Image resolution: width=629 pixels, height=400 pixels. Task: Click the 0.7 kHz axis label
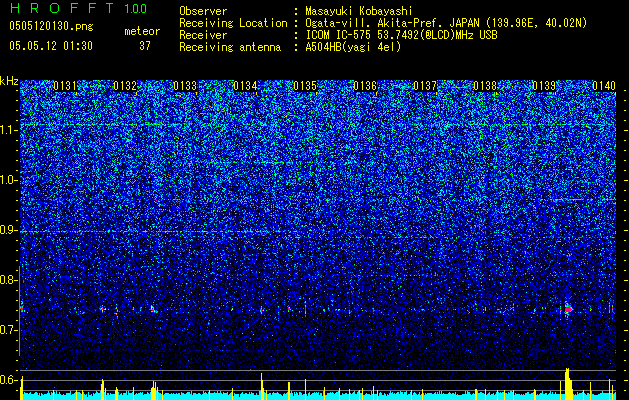8,330
